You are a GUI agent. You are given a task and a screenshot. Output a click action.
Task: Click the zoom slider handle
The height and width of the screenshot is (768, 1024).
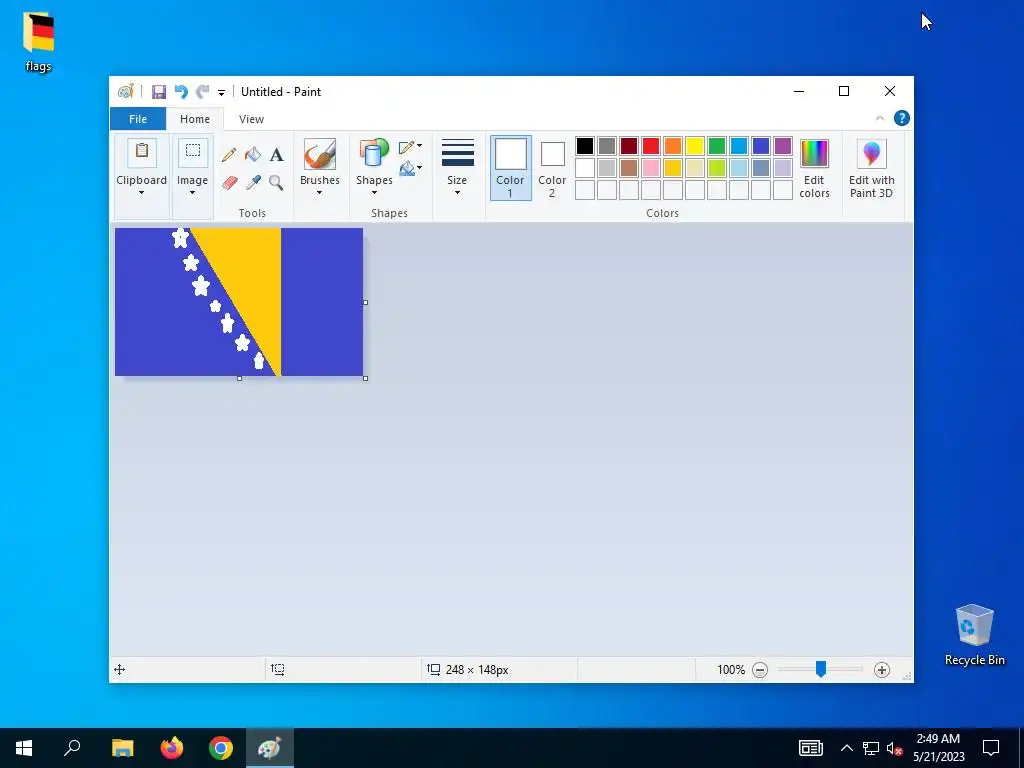point(821,669)
